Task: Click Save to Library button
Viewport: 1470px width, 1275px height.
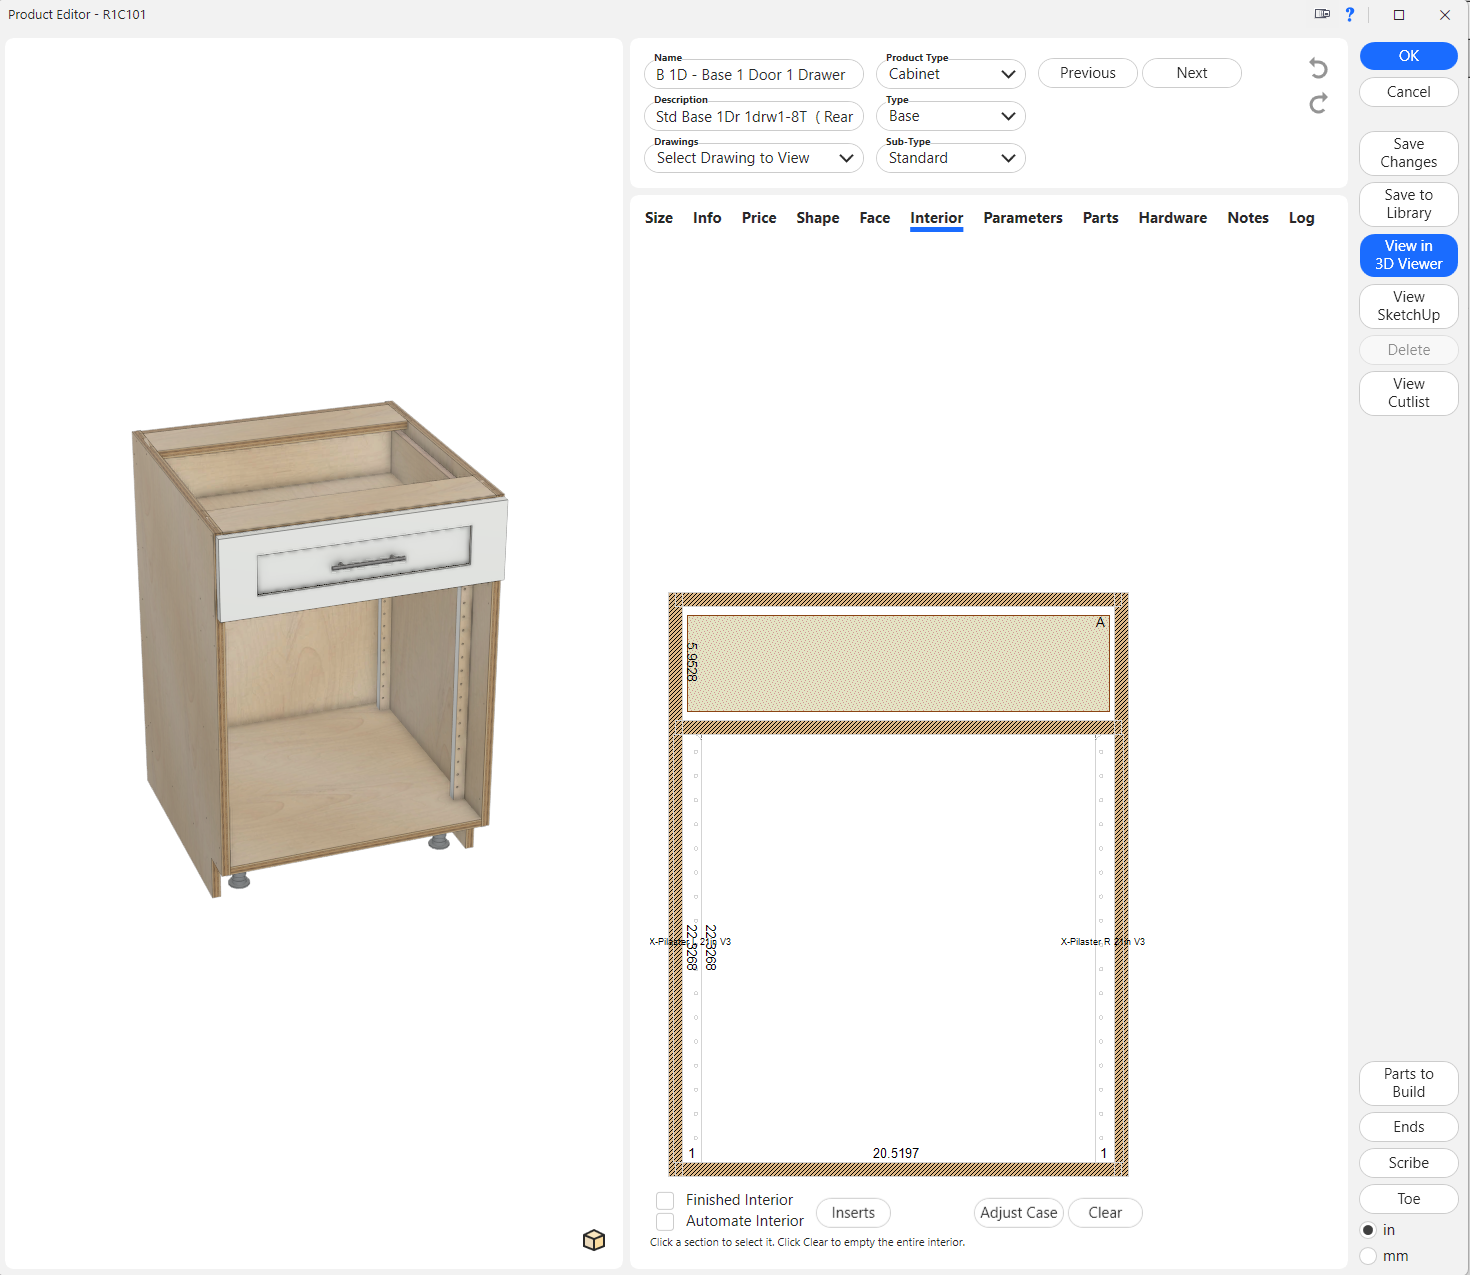Action: 1409,204
